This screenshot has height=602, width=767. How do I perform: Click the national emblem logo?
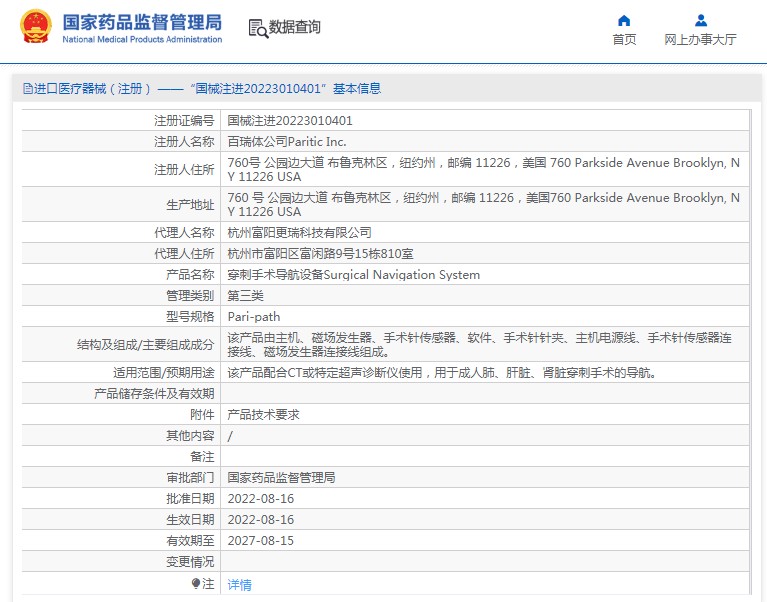35,26
